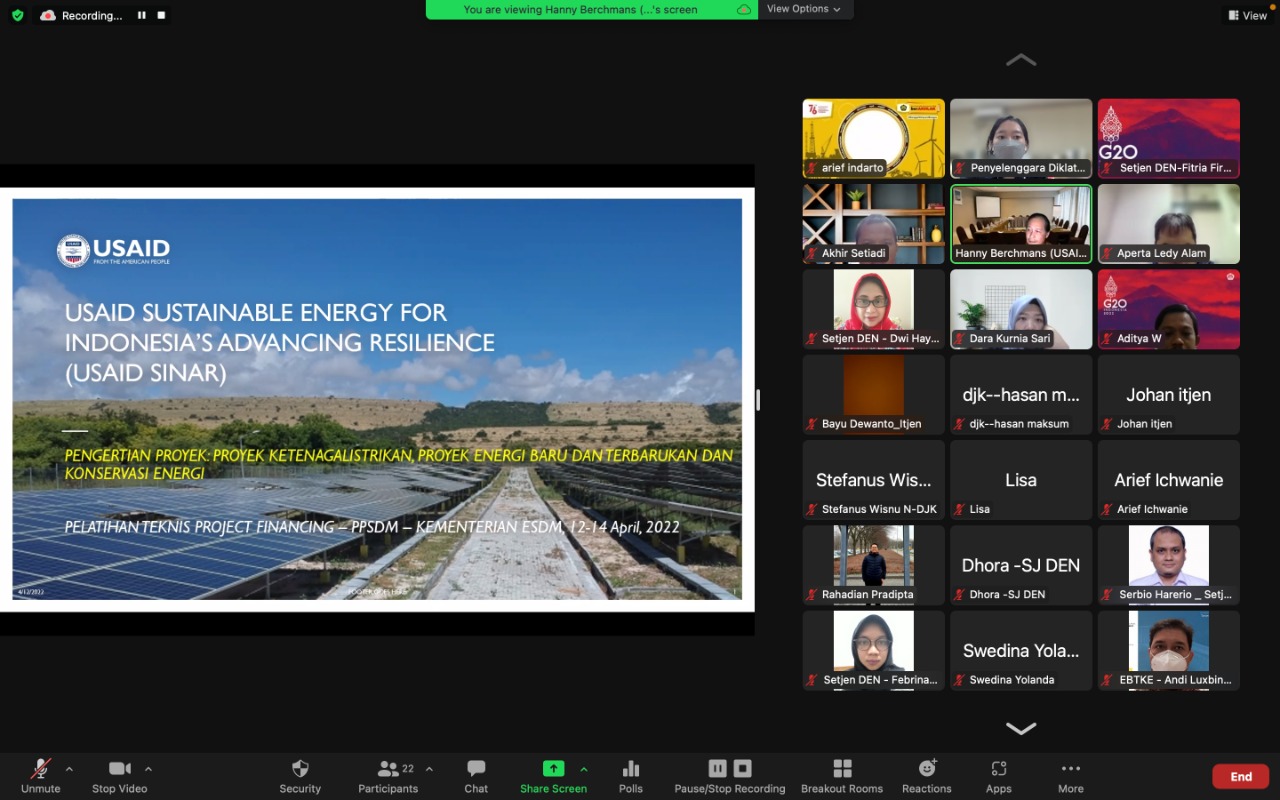The width and height of the screenshot is (1280, 800).
Task: Open audio options arrow beside Unmute
Action: [x=69, y=769]
